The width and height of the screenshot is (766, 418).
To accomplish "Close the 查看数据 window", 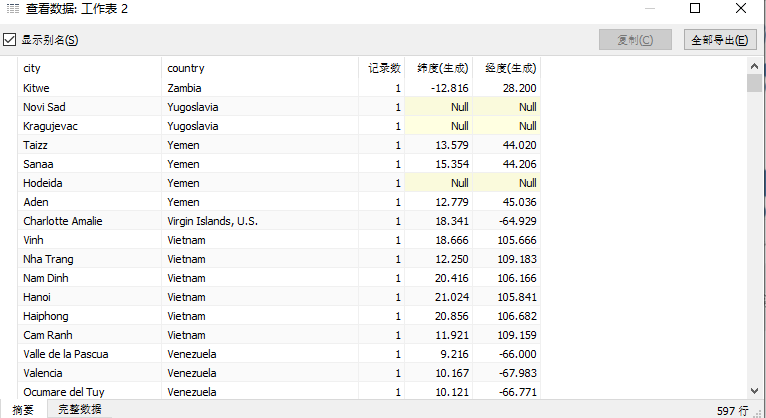I will point(741,9).
